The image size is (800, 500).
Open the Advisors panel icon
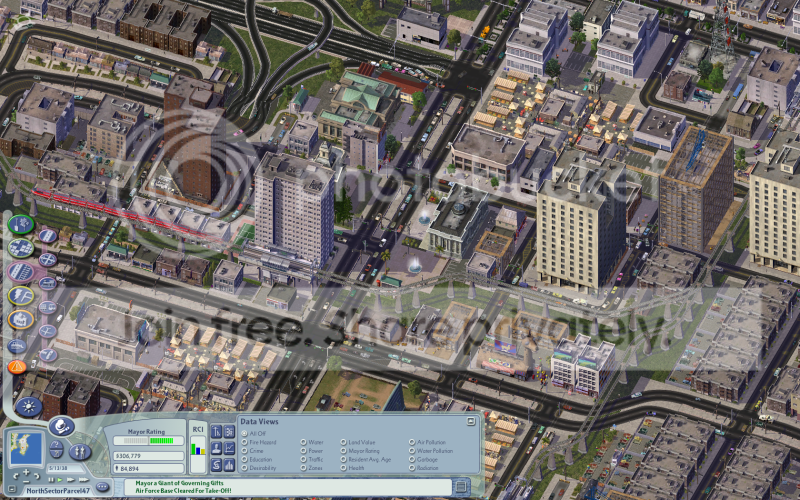(216, 448)
